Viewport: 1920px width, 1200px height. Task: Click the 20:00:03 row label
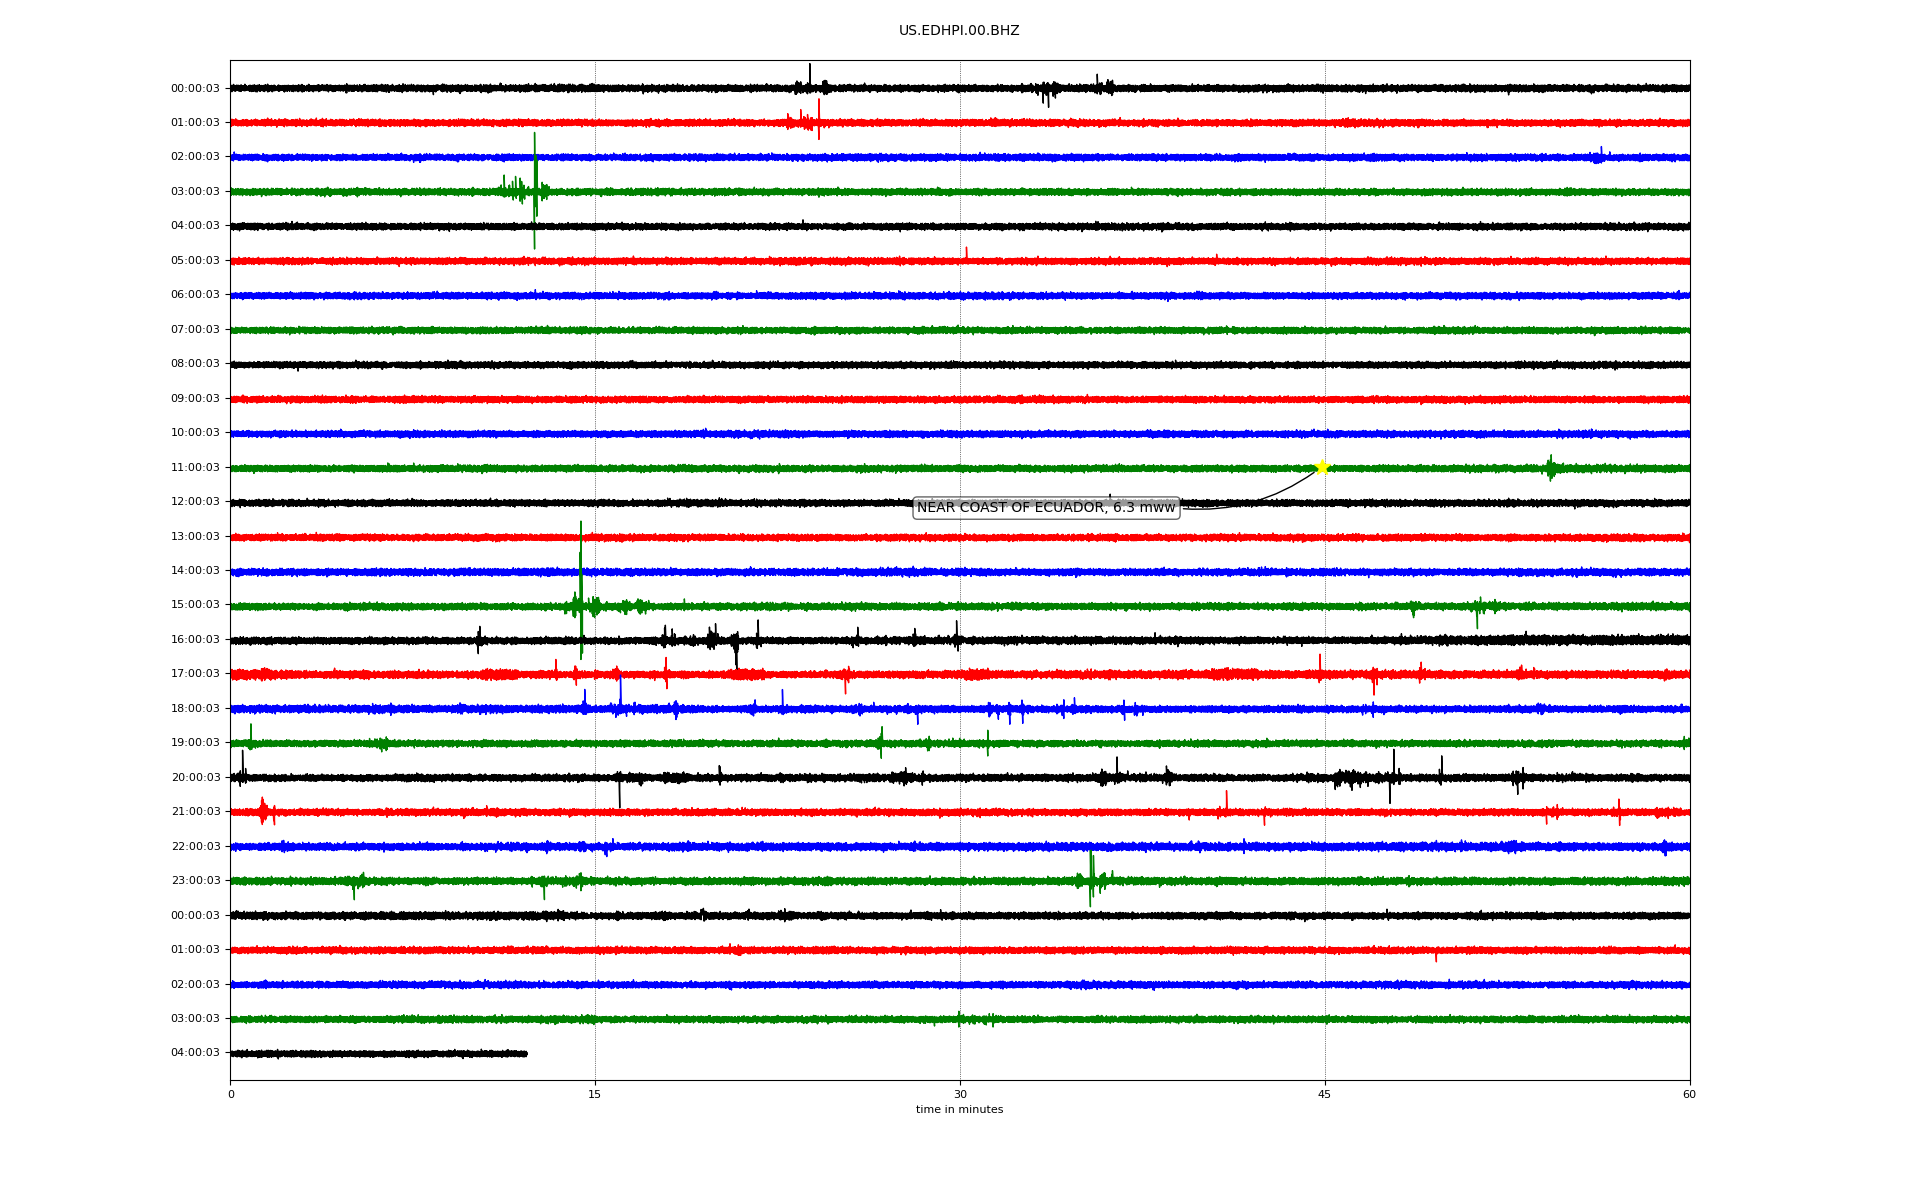tap(195, 778)
